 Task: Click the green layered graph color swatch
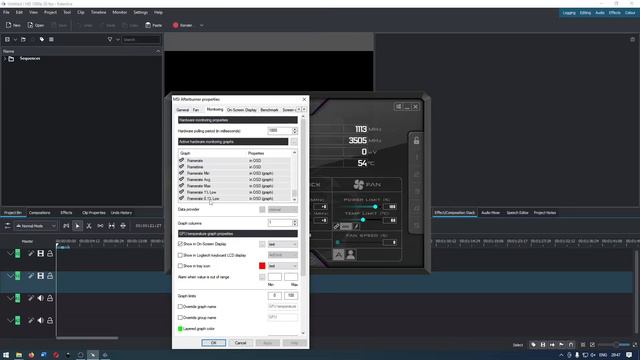pyautogui.click(x=180, y=329)
